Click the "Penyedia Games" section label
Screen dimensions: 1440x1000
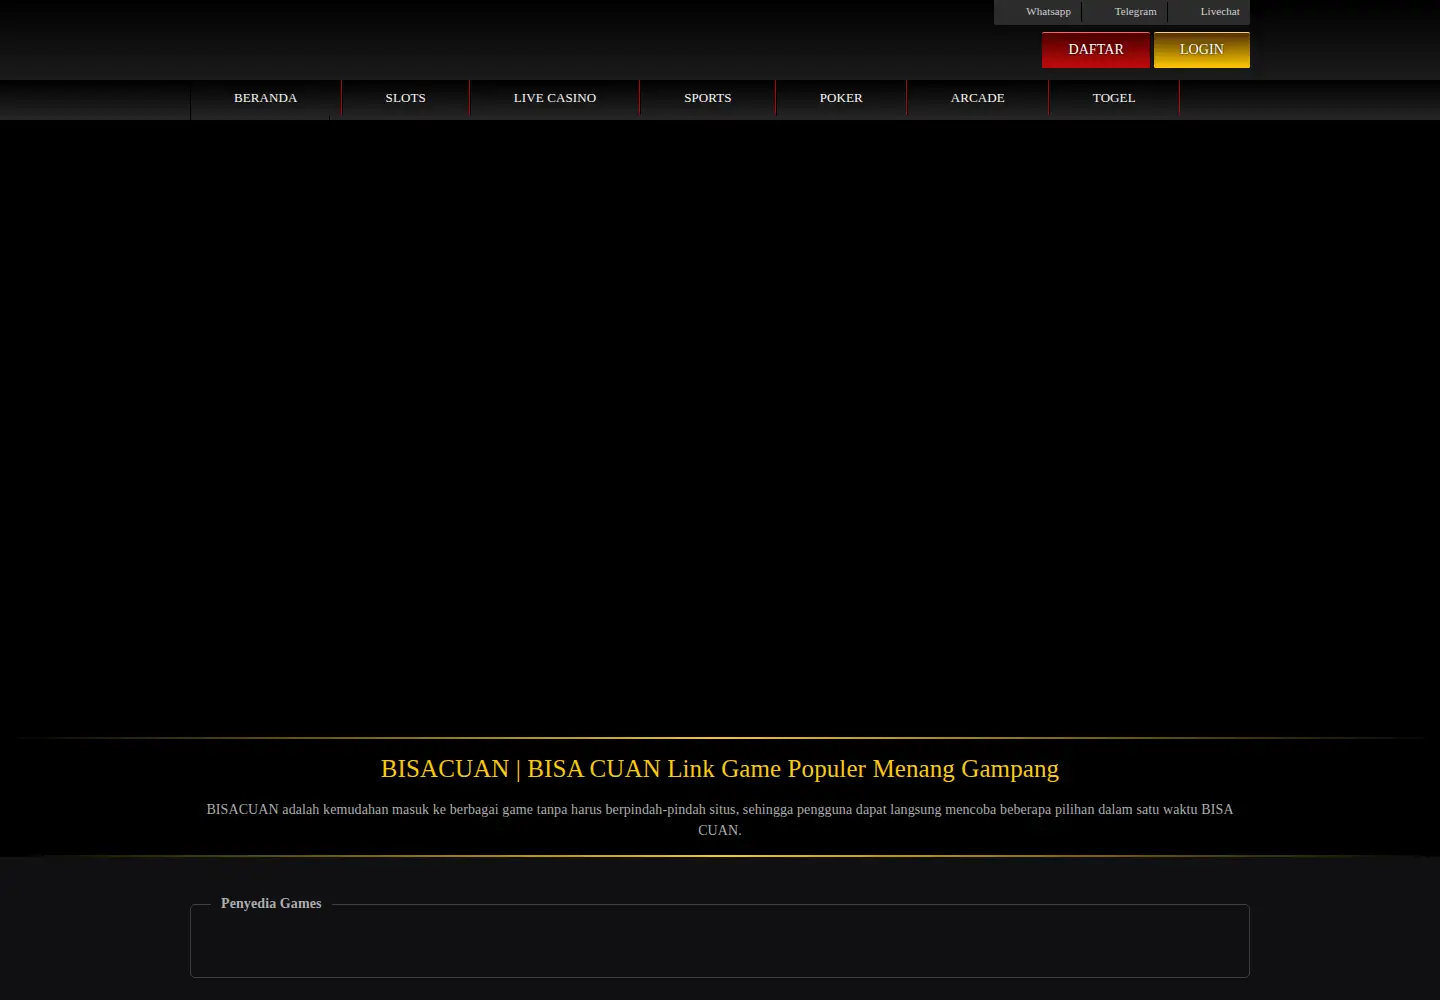click(271, 904)
